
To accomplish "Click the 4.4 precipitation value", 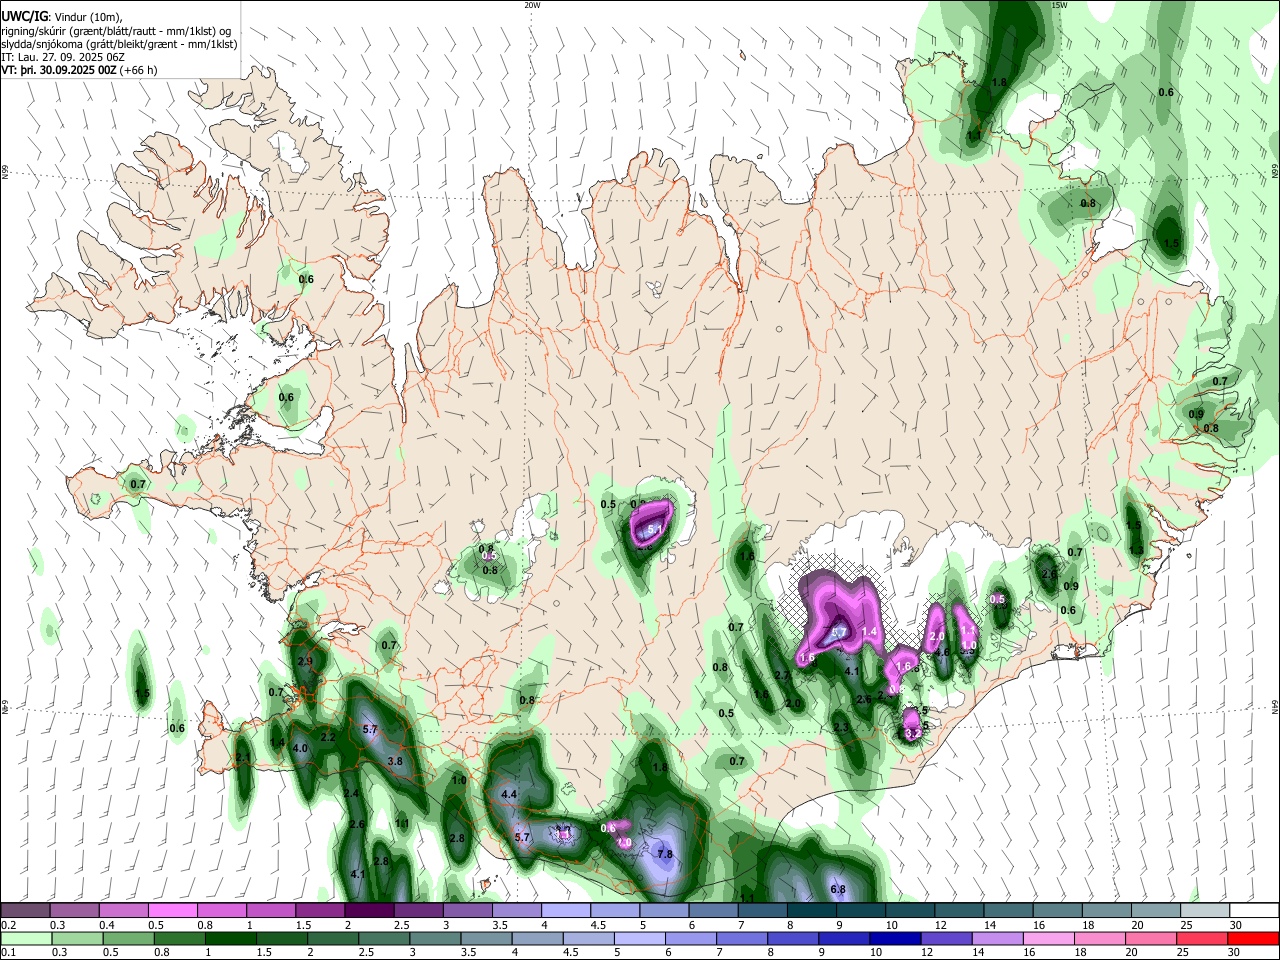I will coord(508,794).
